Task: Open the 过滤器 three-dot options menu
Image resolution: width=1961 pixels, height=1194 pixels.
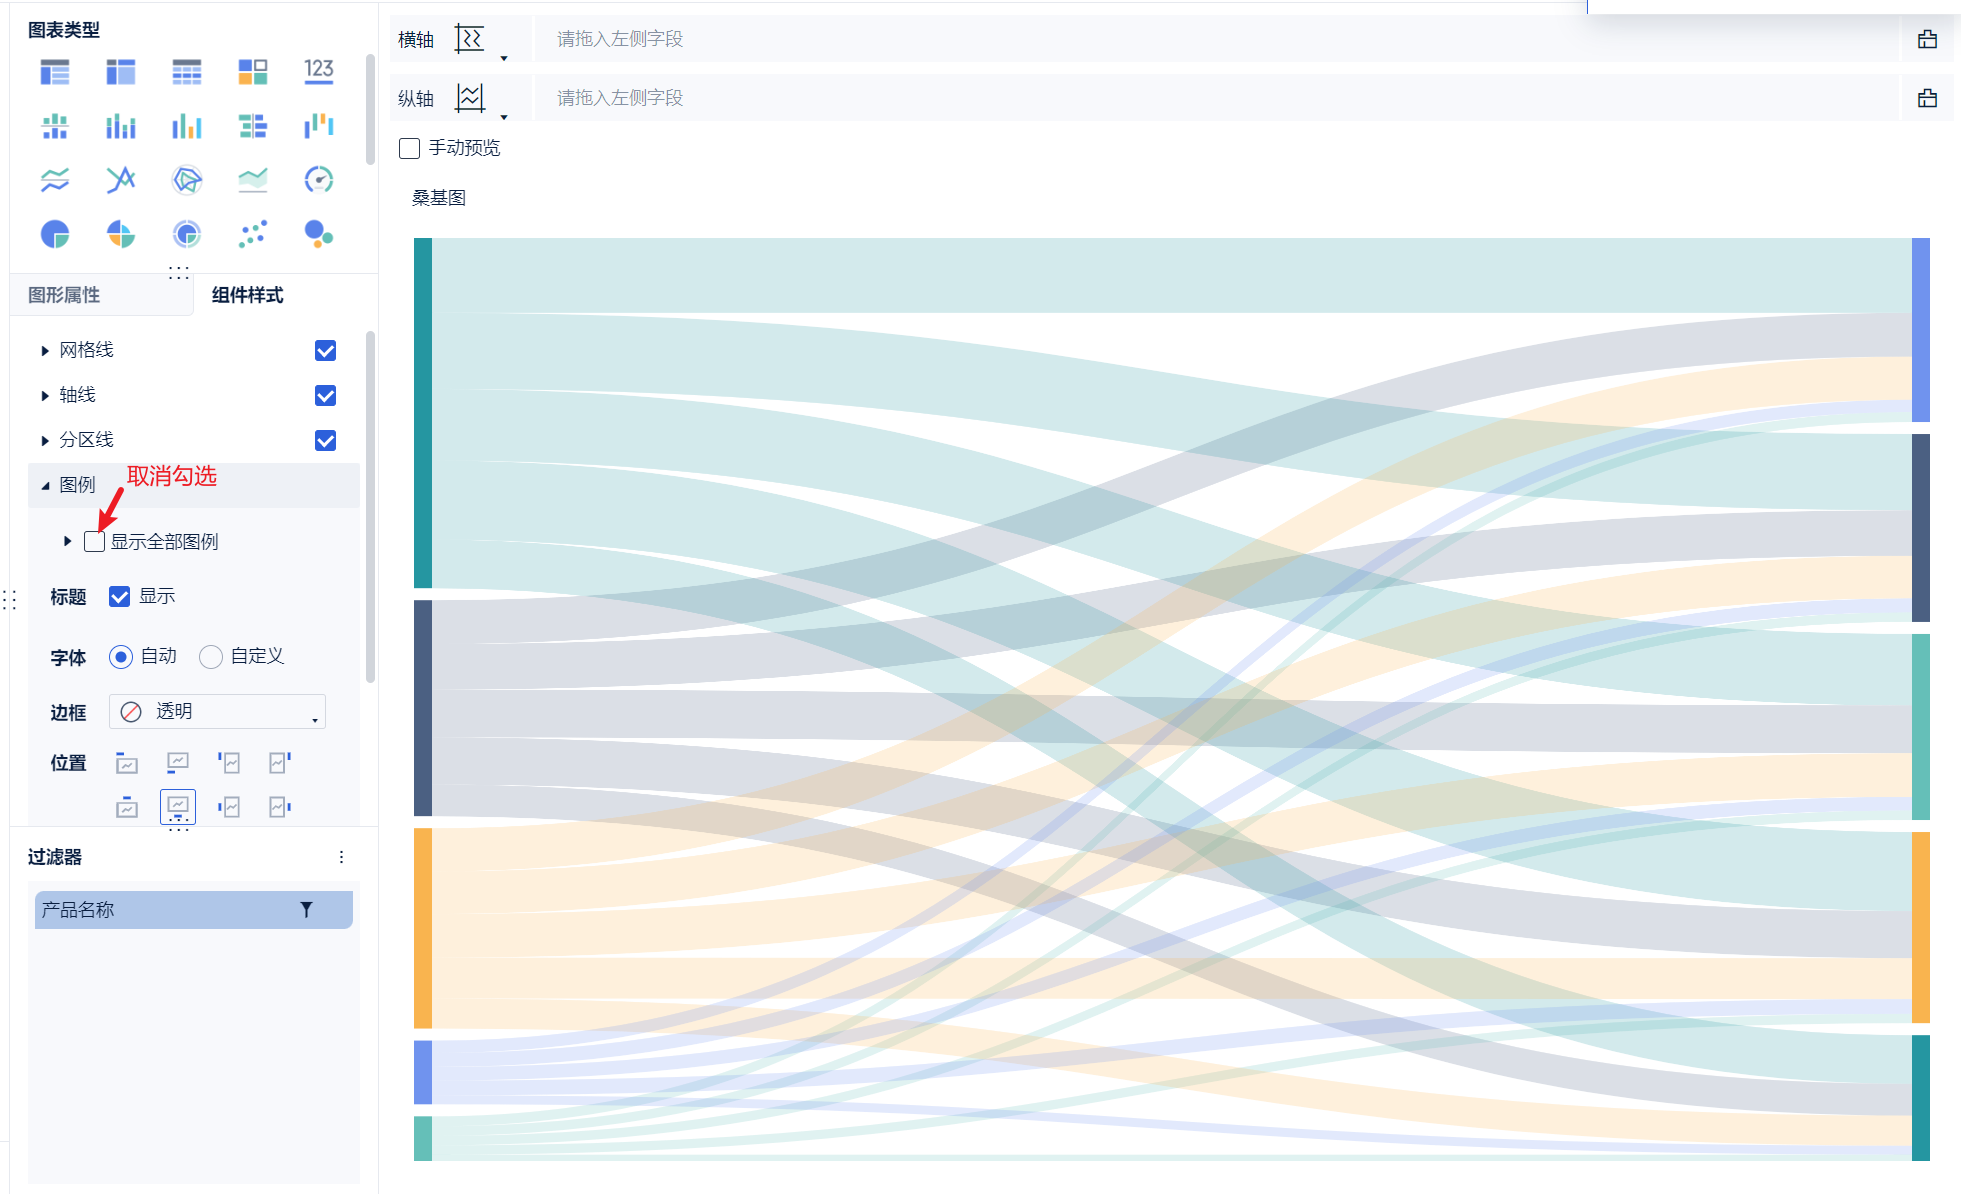Action: [x=341, y=857]
